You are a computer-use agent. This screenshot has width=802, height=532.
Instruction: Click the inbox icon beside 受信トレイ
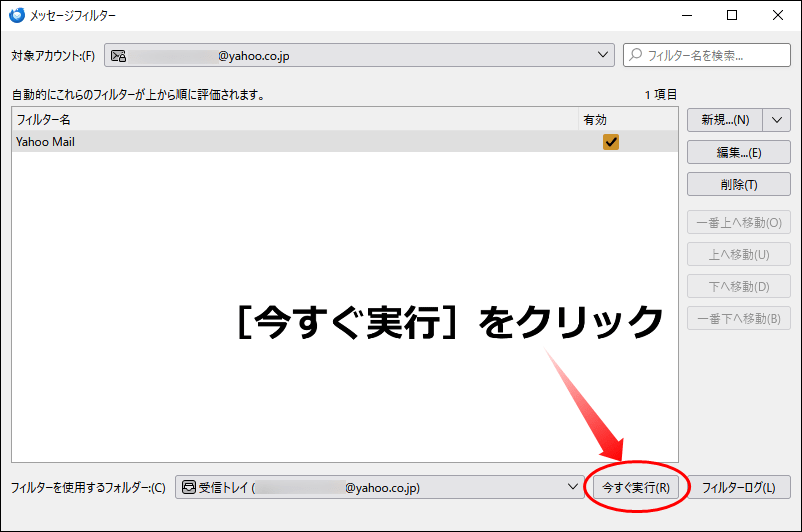[189, 487]
